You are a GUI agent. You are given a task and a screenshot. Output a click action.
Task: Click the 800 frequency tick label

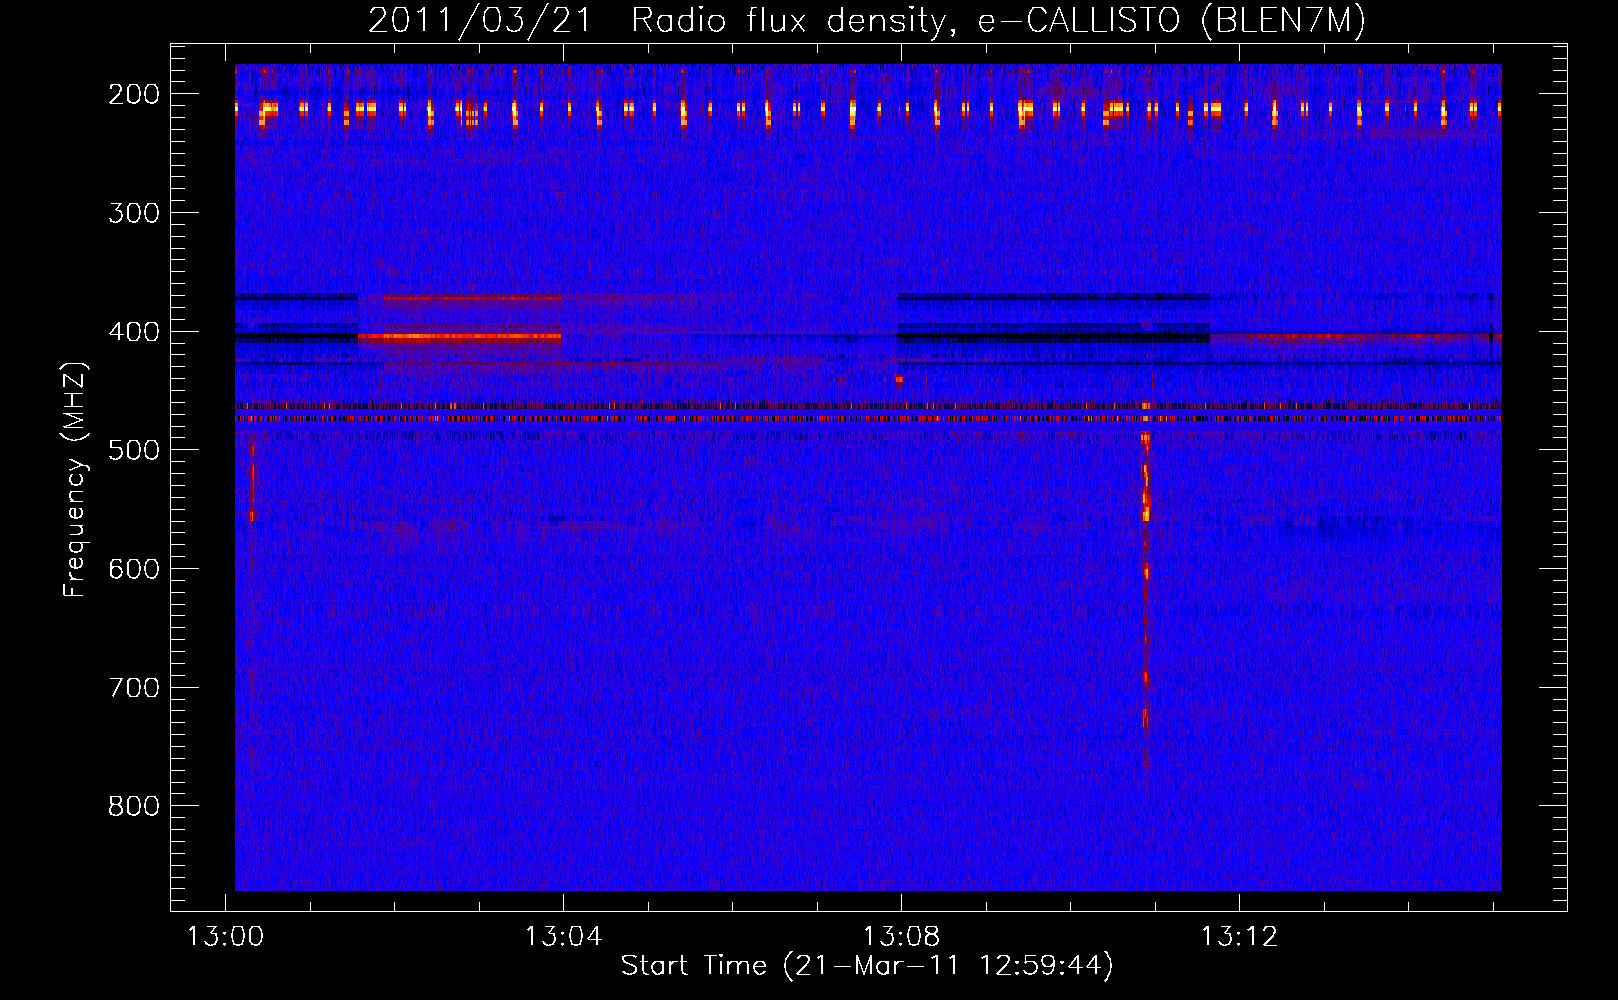(134, 806)
